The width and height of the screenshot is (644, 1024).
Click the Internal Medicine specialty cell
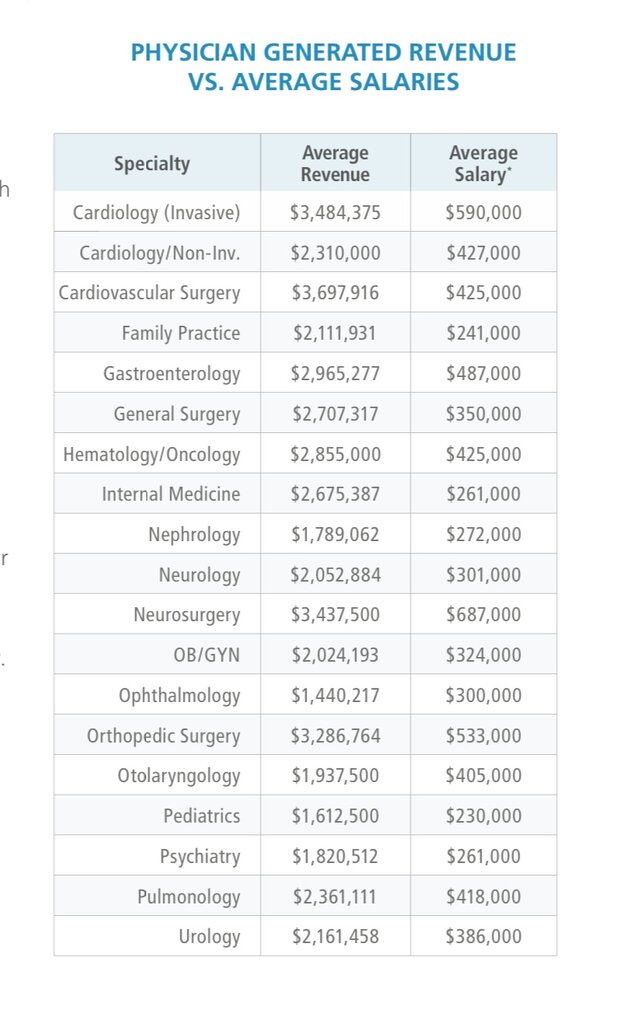[x=171, y=494]
